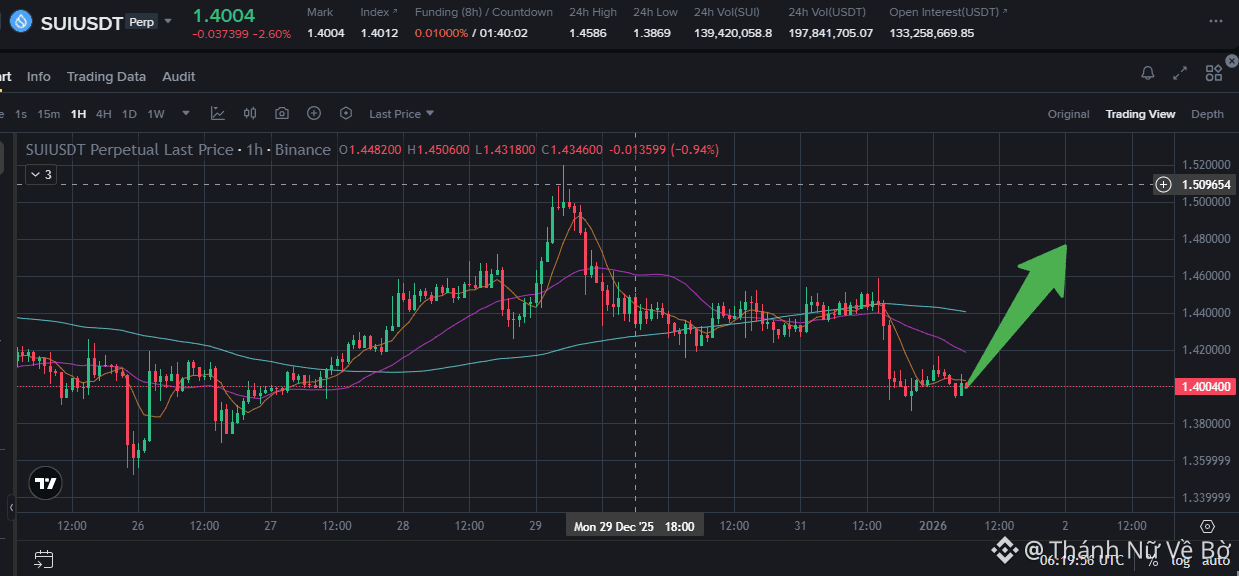Switch to the Depth chart view
The height and width of the screenshot is (576, 1239).
coord(1207,114)
